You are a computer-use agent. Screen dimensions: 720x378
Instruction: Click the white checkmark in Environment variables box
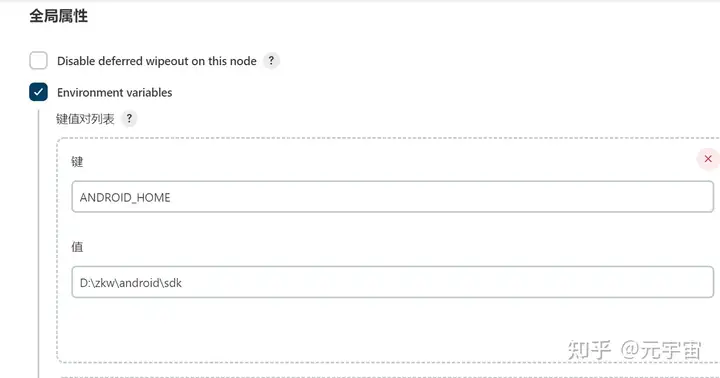38,92
